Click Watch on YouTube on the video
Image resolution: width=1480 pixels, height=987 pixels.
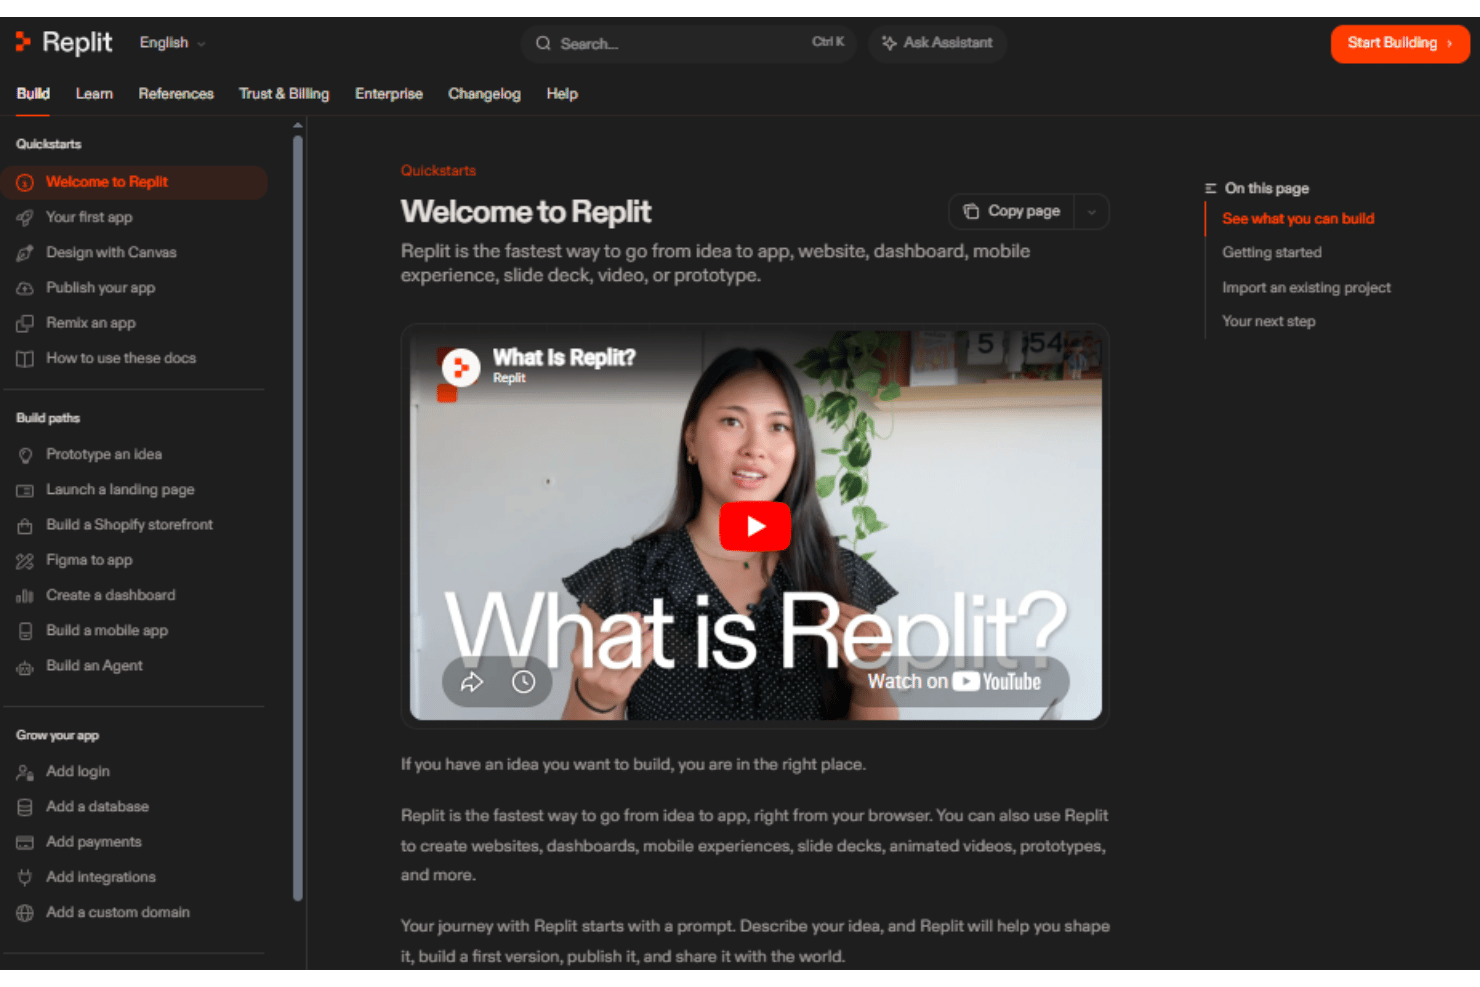954,682
